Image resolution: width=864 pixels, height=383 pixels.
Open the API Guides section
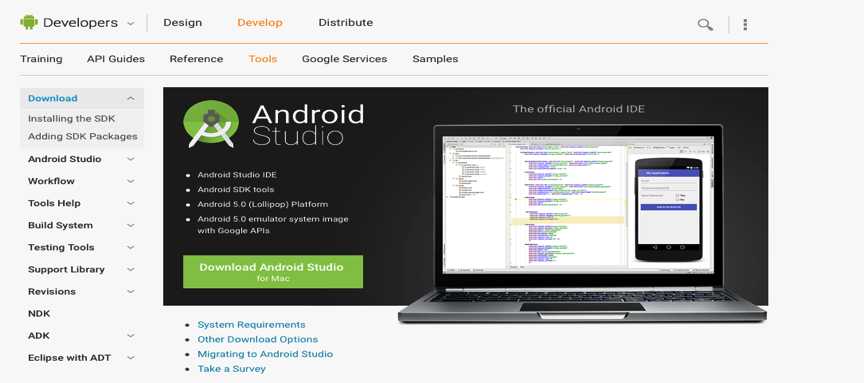(x=116, y=59)
